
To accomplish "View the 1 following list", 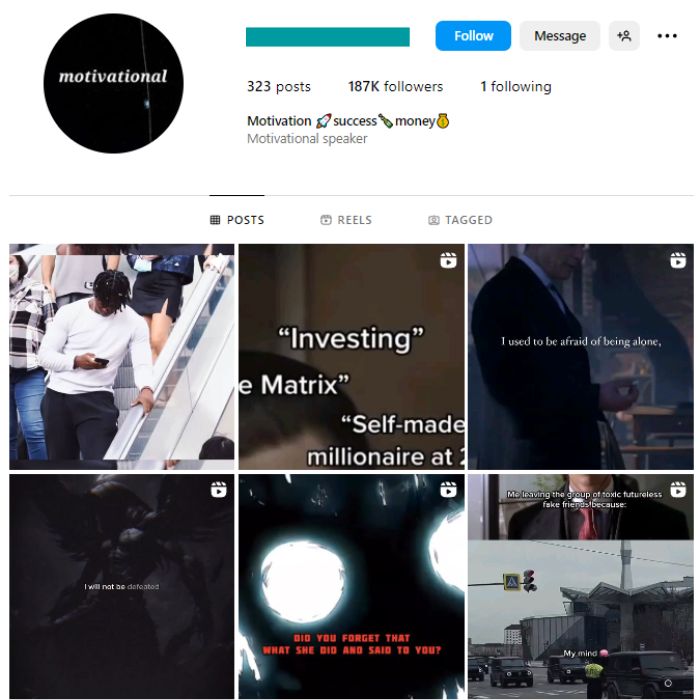I will coord(516,86).
